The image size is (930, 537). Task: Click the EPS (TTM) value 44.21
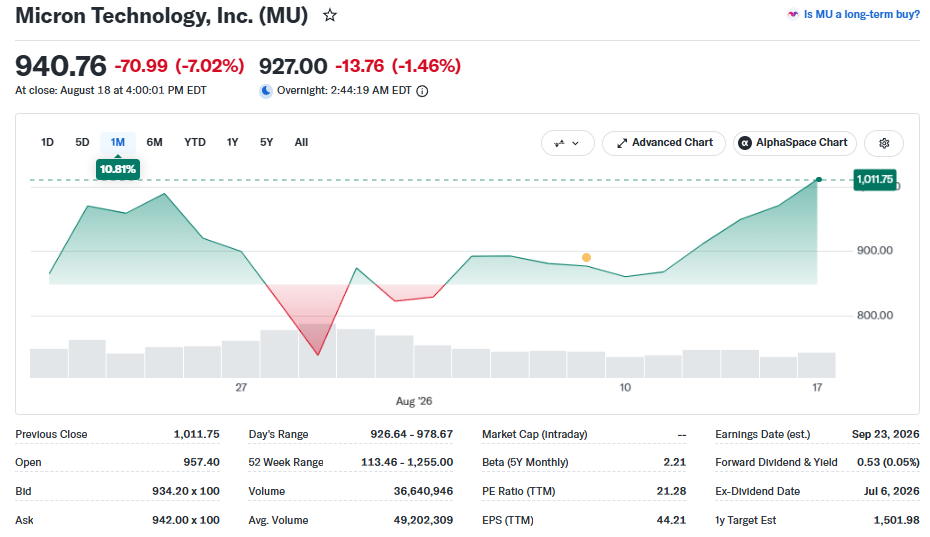671,520
